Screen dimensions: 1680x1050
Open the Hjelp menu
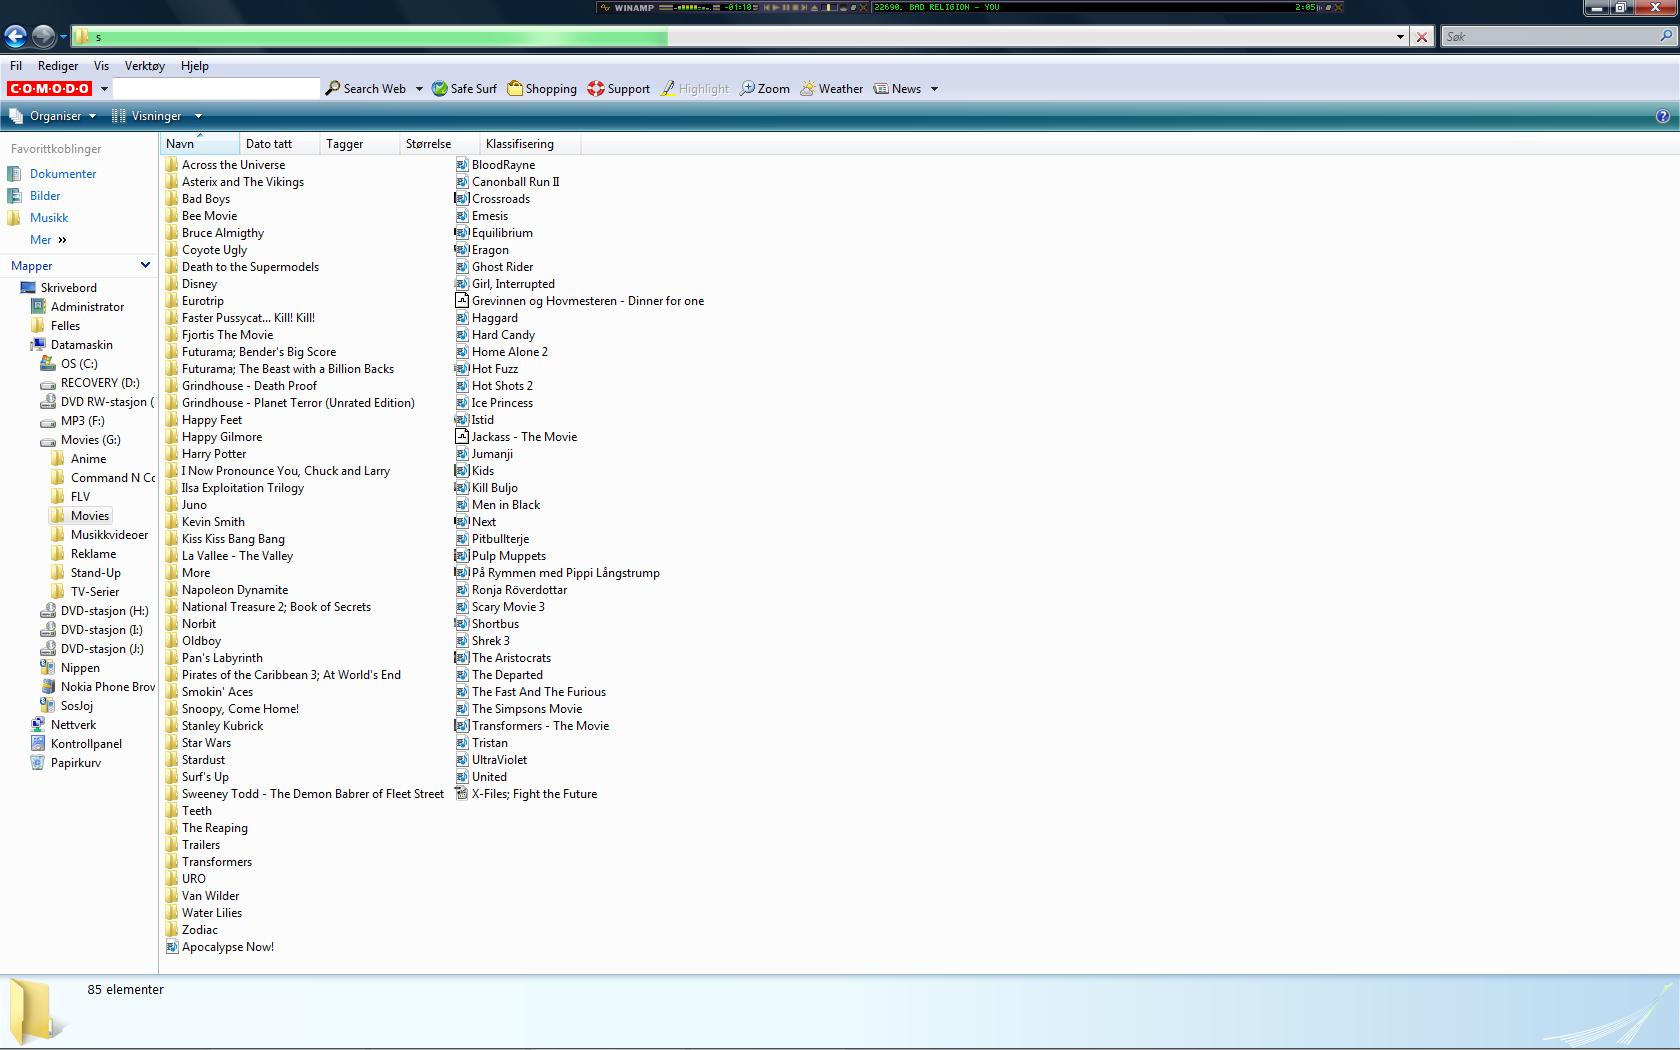pos(195,66)
